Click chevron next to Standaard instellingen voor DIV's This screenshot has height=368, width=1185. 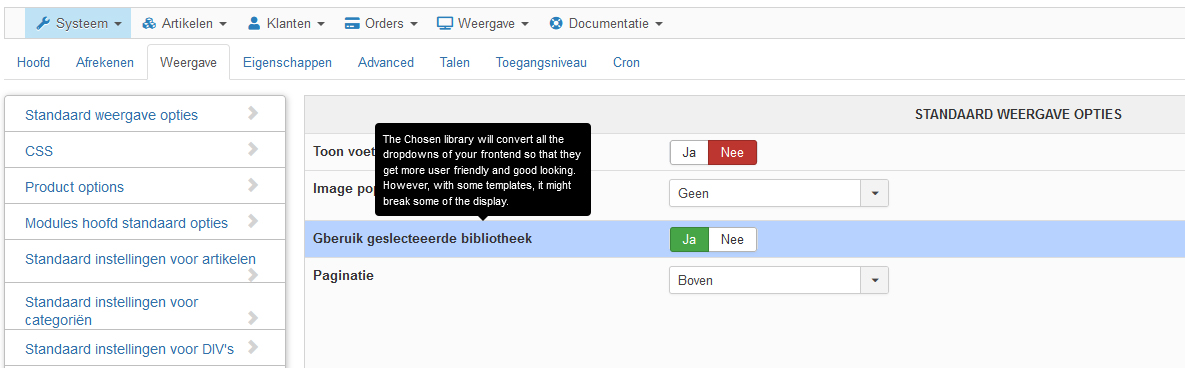(253, 348)
